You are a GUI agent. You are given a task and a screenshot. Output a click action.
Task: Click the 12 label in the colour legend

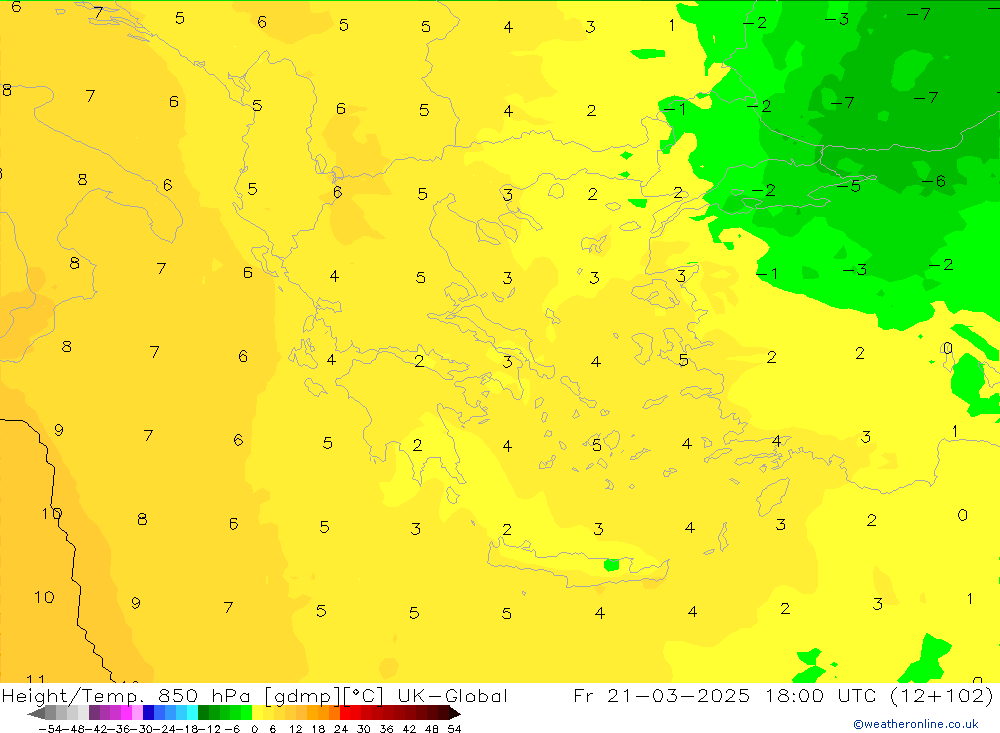click(295, 729)
